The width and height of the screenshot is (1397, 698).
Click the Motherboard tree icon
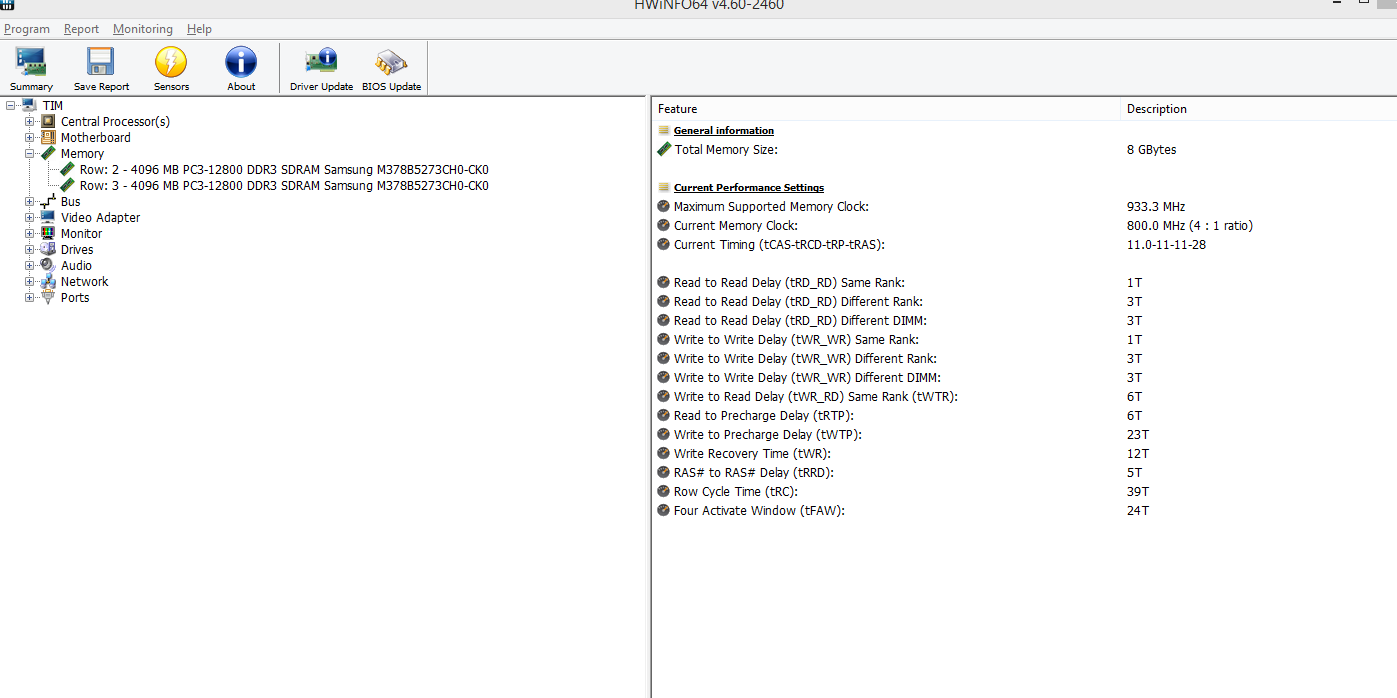(x=48, y=137)
